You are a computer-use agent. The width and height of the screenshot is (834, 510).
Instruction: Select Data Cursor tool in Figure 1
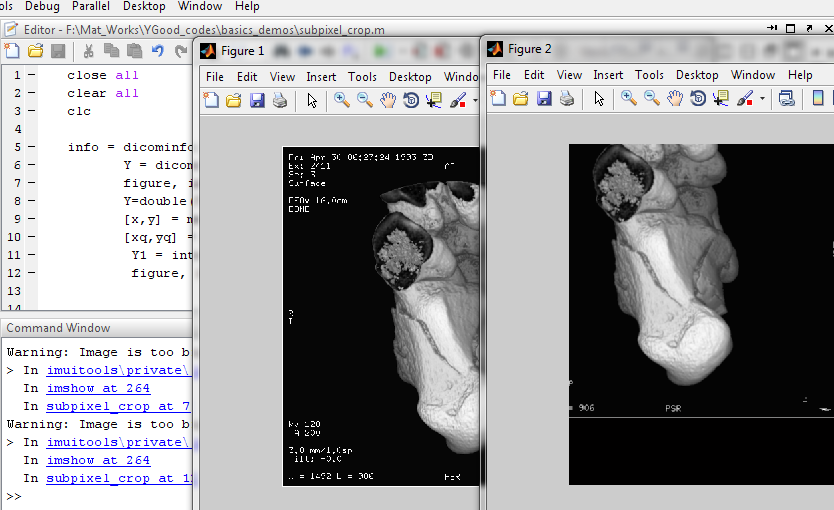(433, 100)
